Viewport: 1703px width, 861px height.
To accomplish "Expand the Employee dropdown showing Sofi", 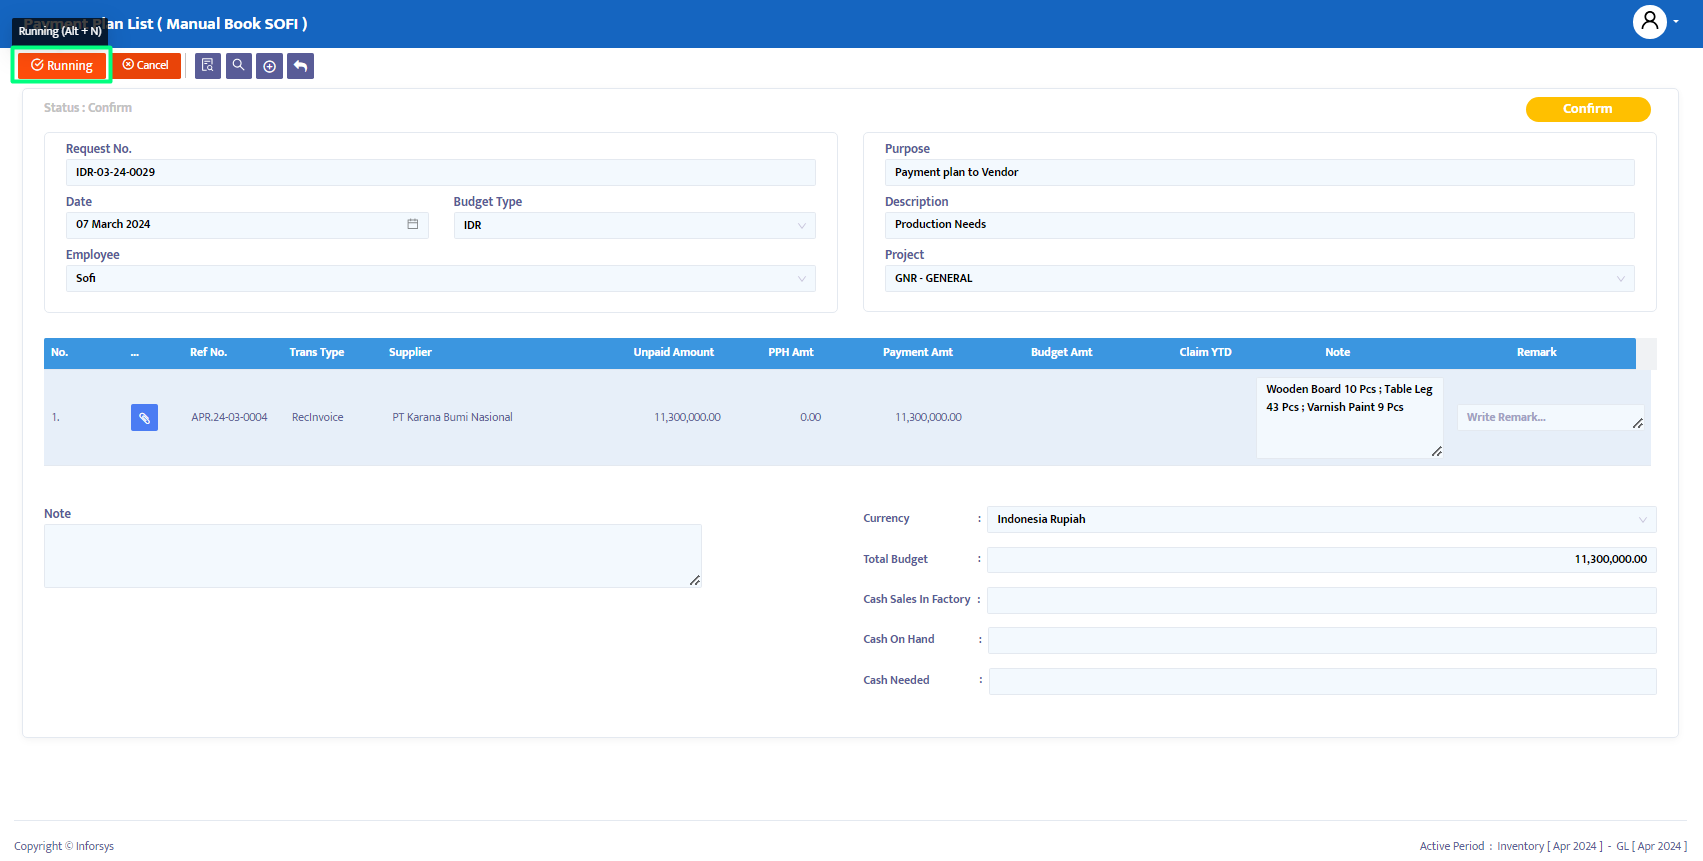I will (x=441, y=278).
